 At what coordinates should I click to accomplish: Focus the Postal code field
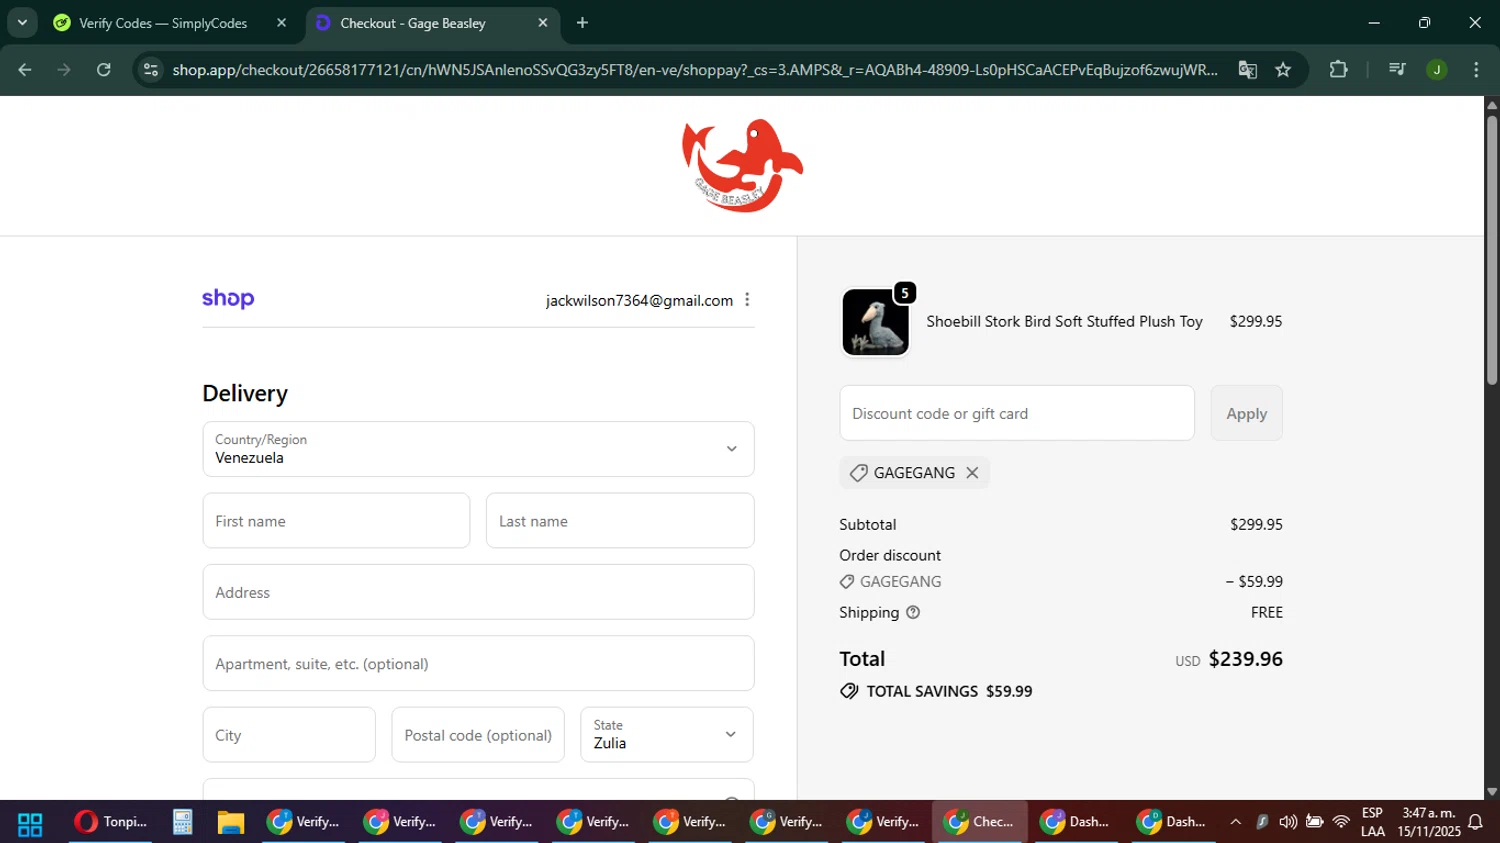(x=478, y=735)
